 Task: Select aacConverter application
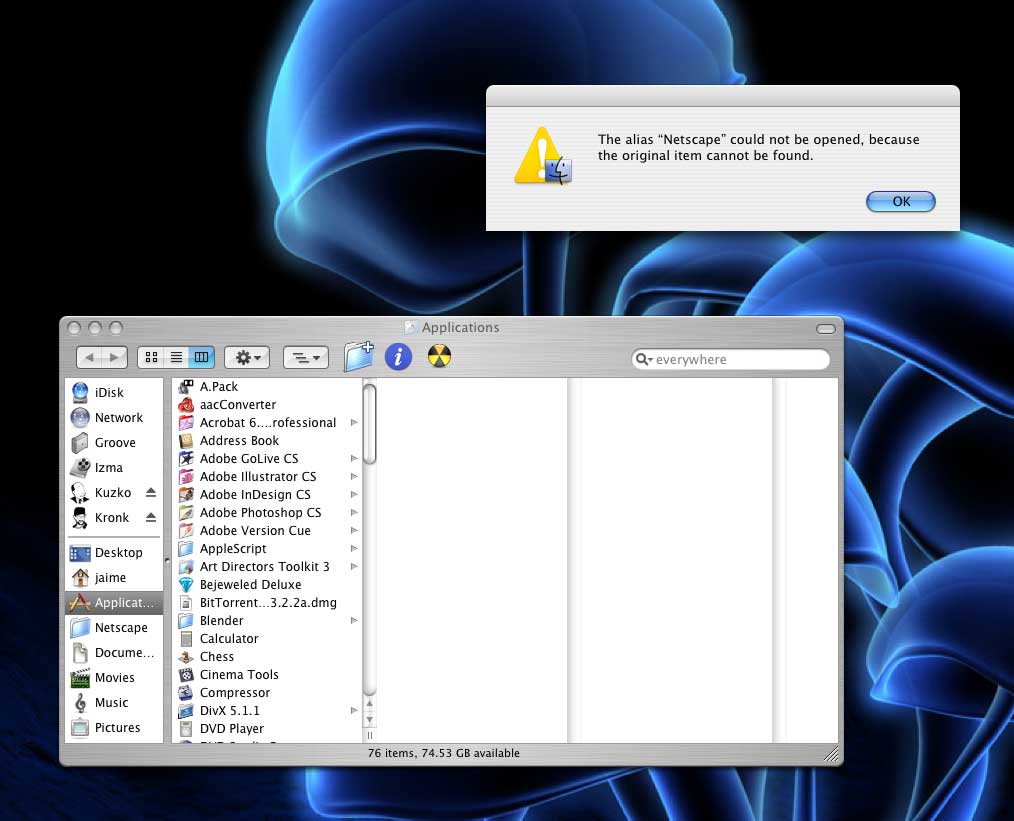pos(268,405)
